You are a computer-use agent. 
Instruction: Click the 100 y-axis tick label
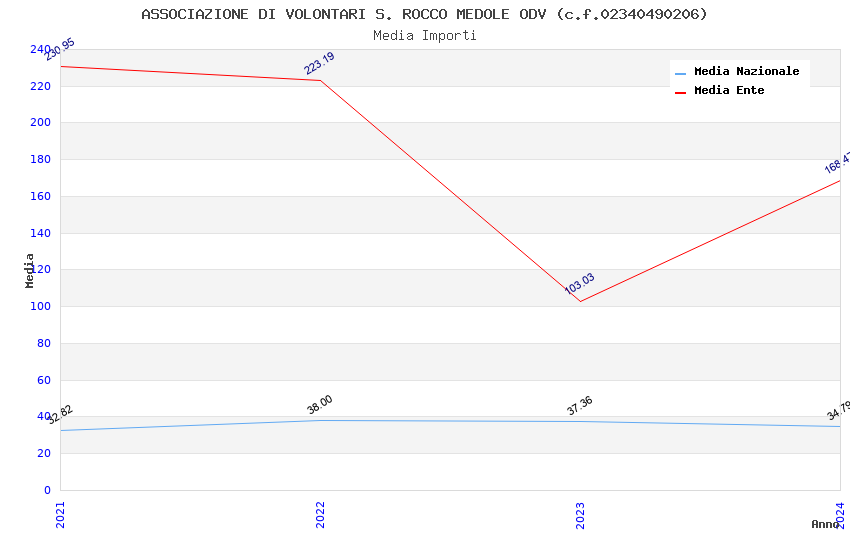pyautogui.click(x=41, y=307)
